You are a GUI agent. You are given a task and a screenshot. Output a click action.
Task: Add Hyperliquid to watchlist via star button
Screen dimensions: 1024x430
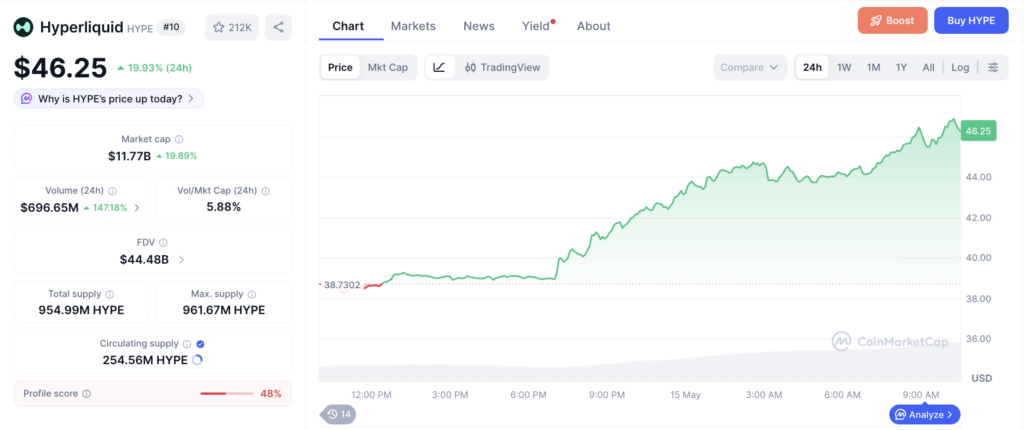click(232, 27)
